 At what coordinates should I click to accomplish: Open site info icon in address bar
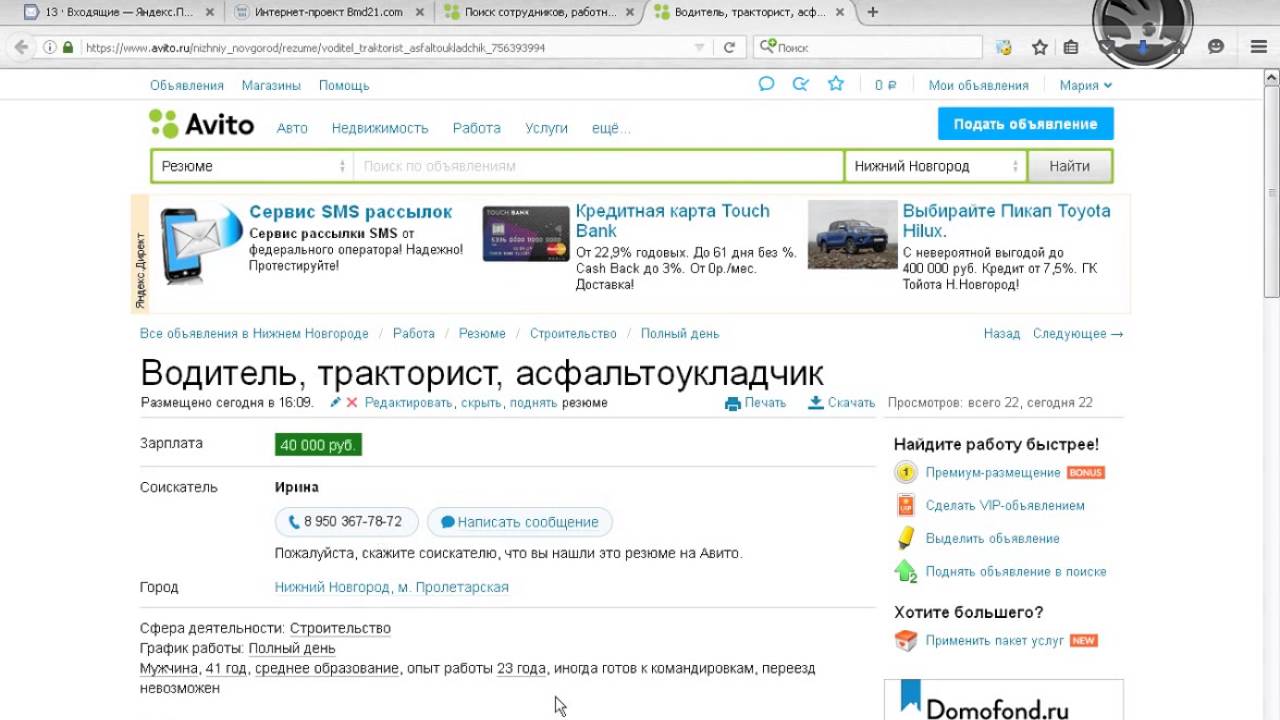[51, 47]
